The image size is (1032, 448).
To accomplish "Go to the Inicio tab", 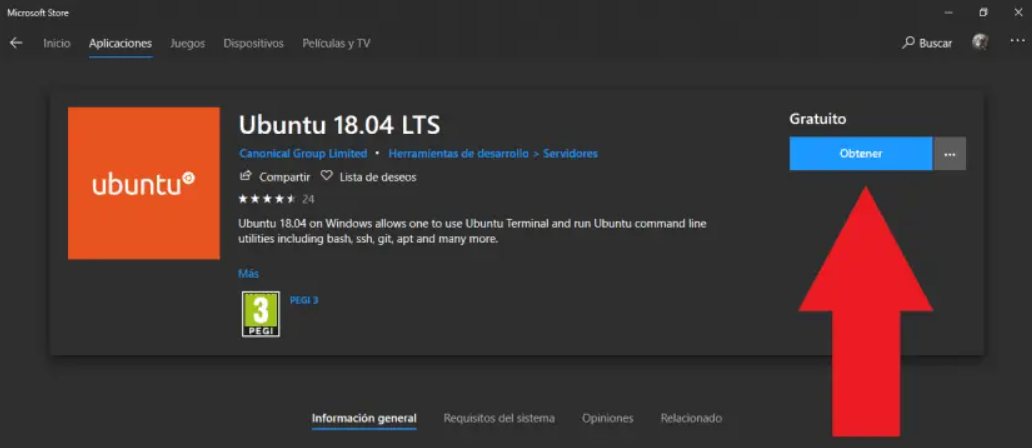I will (57, 43).
